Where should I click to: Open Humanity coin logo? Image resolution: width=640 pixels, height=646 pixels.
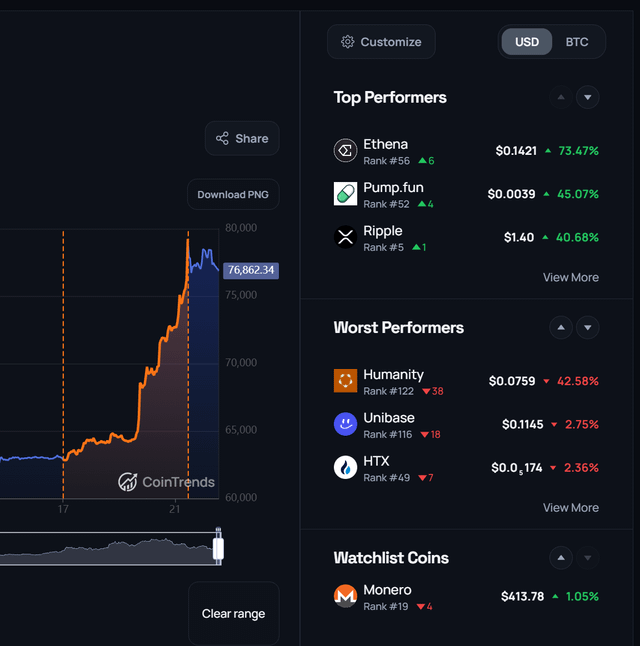coord(345,381)
